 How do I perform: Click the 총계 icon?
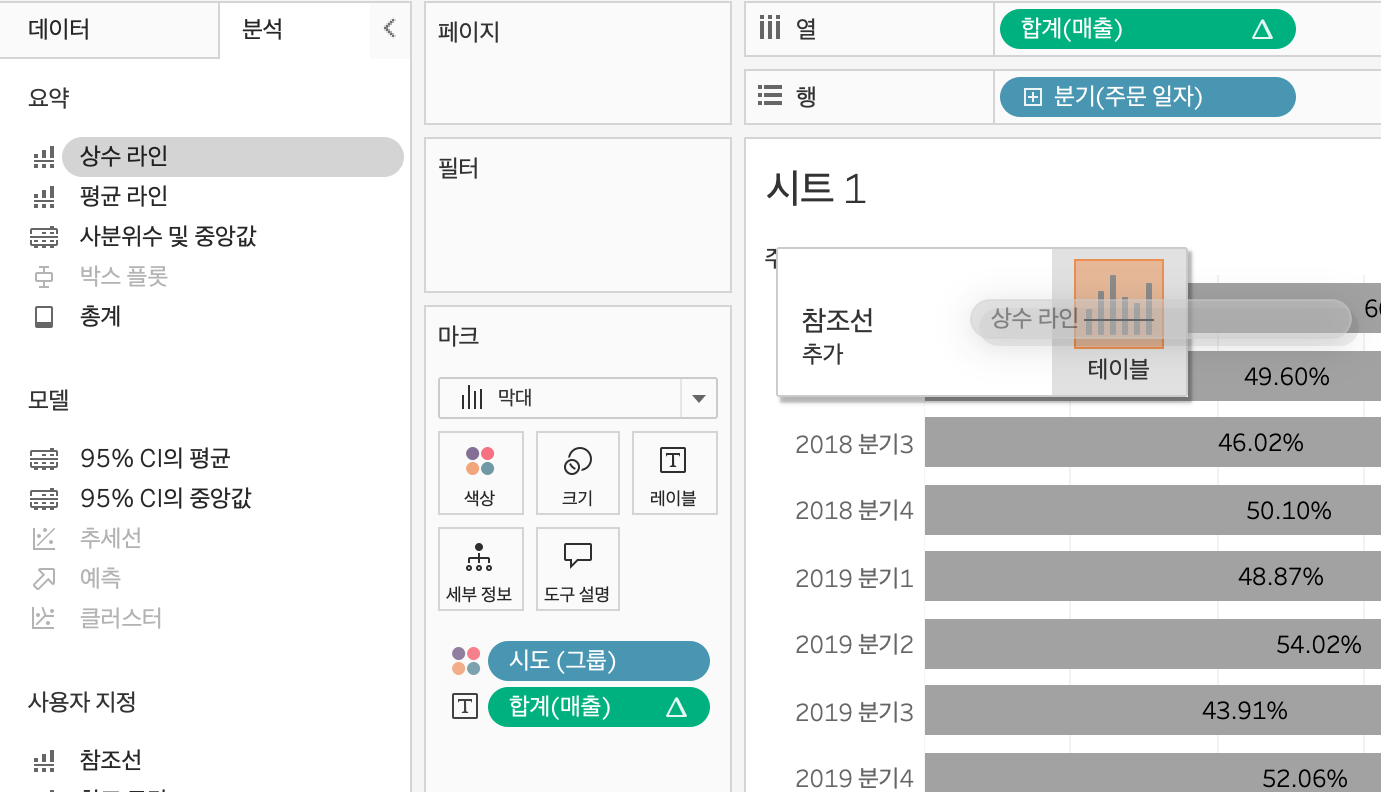click(44, 317)
